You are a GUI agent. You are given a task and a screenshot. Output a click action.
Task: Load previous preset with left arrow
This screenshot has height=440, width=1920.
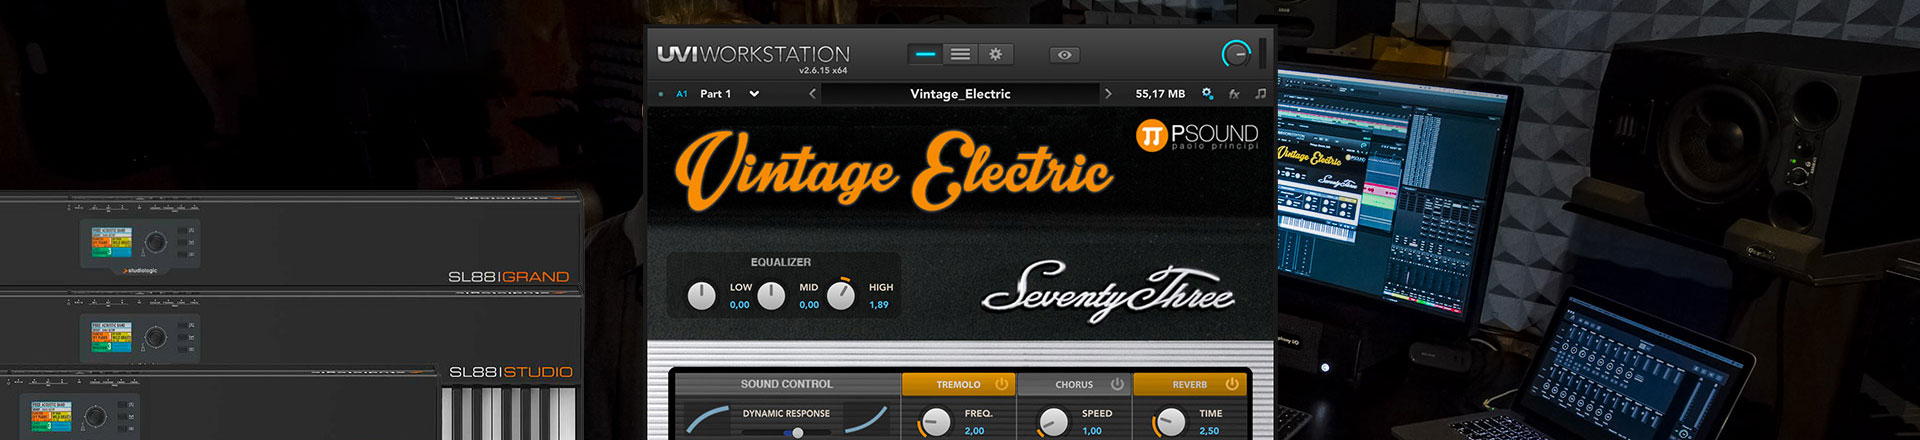point(812,94)
